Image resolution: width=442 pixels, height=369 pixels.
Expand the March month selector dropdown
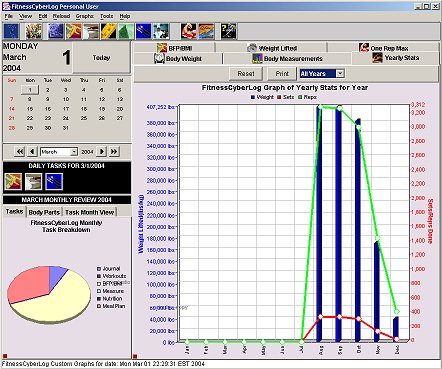[59, 152]
